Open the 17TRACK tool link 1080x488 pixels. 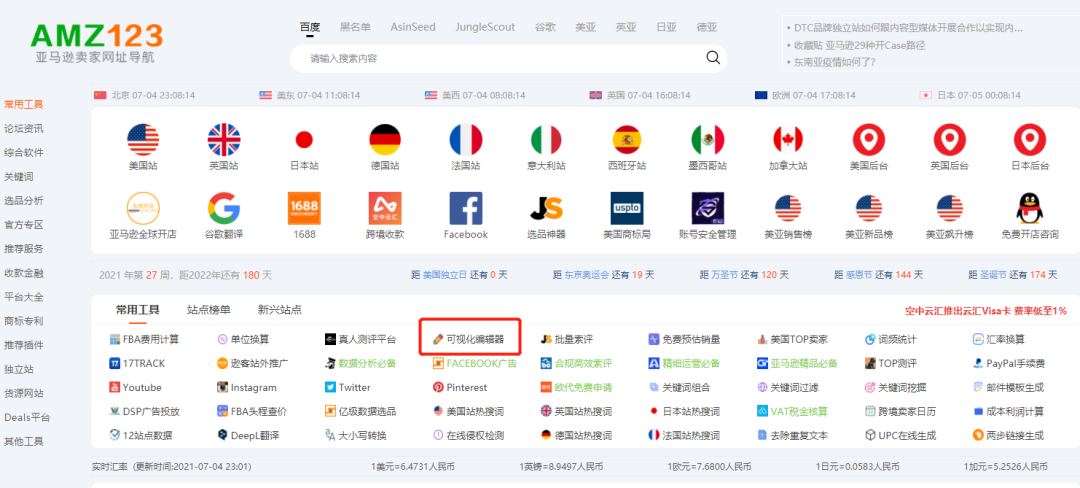(137, 363)
